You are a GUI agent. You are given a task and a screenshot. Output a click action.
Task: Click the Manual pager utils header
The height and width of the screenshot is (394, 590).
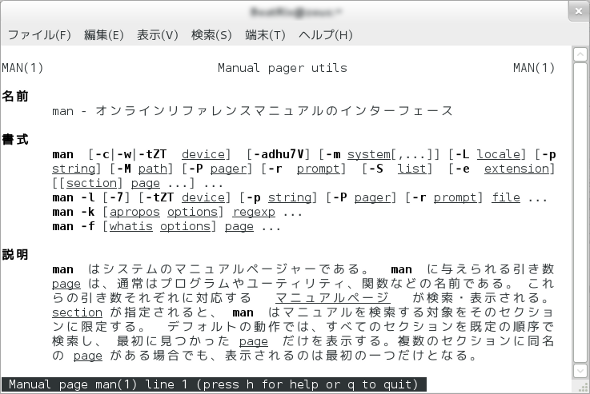point(282,68)
